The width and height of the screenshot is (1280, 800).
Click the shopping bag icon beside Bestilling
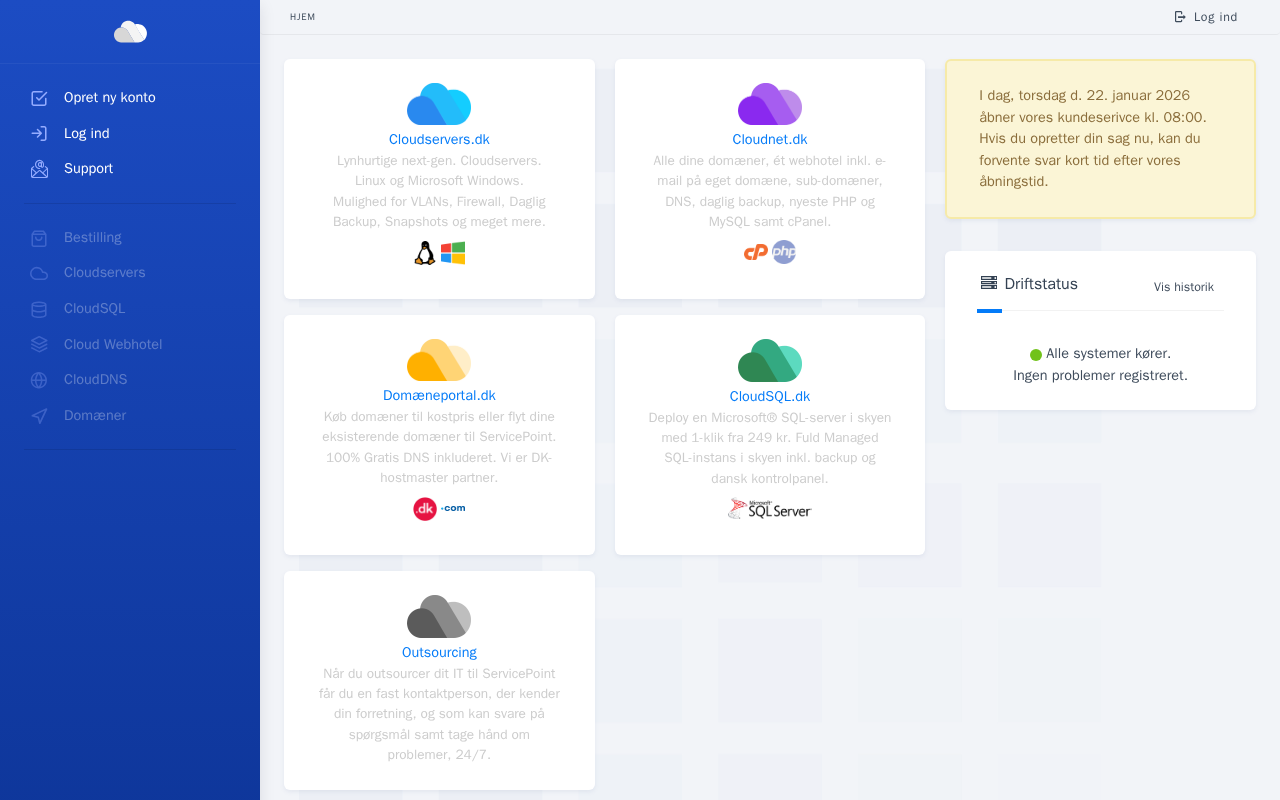(39, 238)
